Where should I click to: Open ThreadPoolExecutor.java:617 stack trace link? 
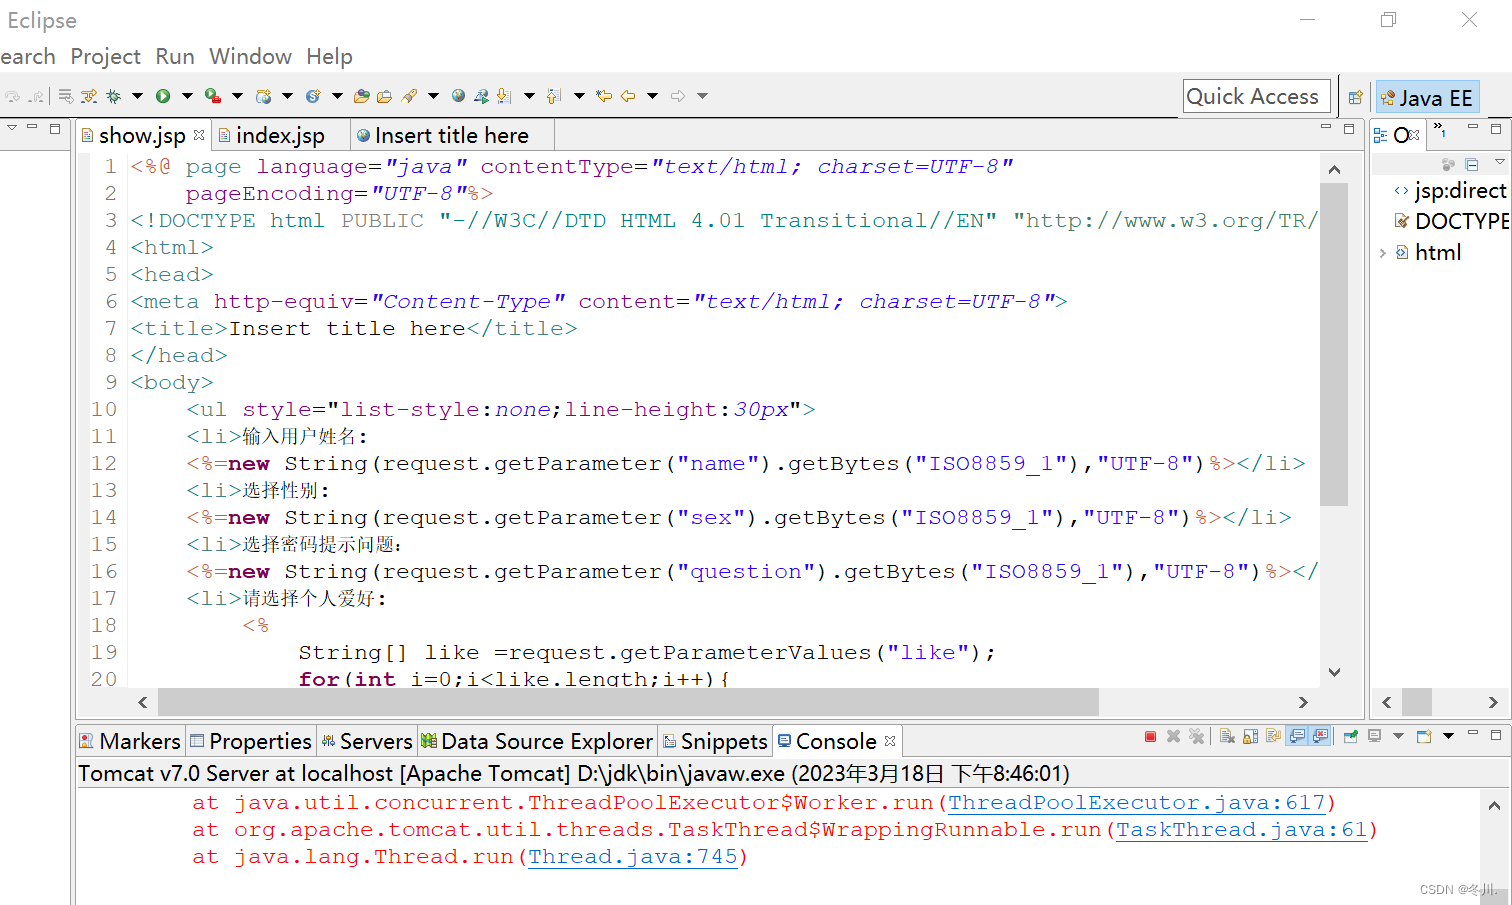[1136, 803]
